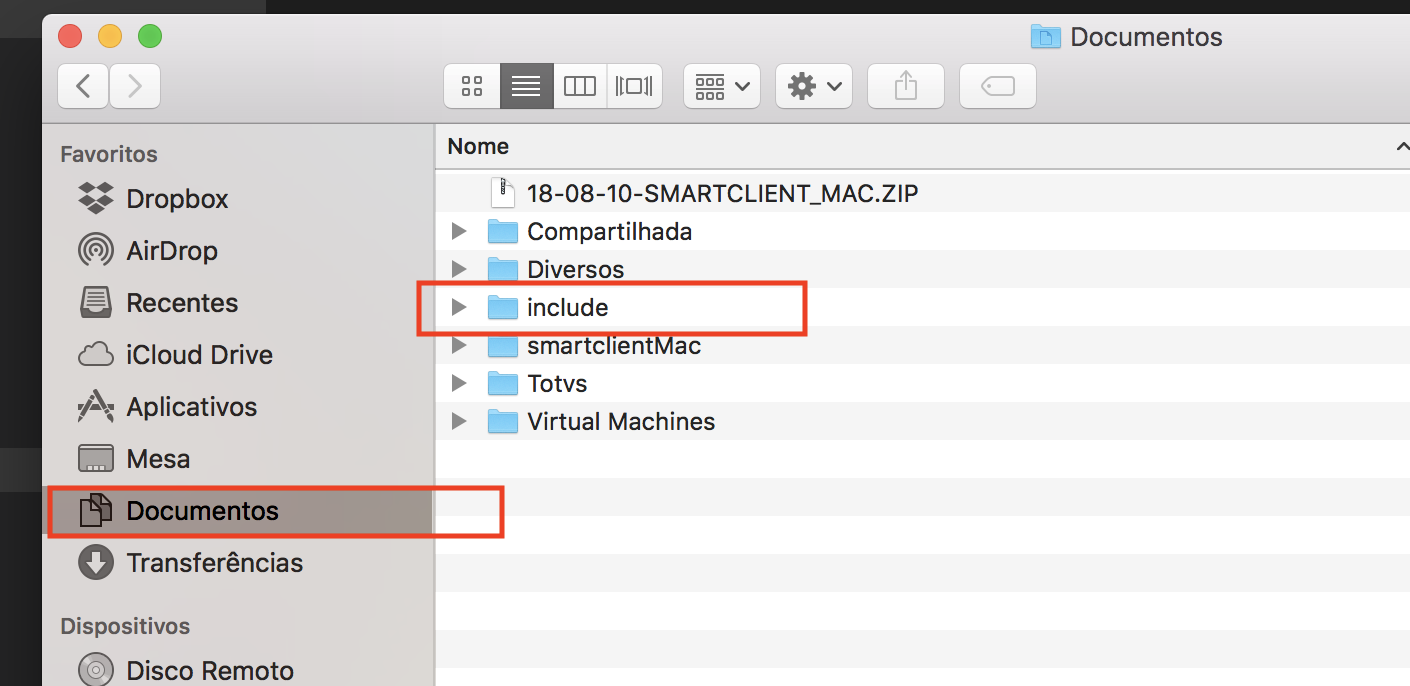
Task: Expand the include folder triangle
Action: click(459, 307)
